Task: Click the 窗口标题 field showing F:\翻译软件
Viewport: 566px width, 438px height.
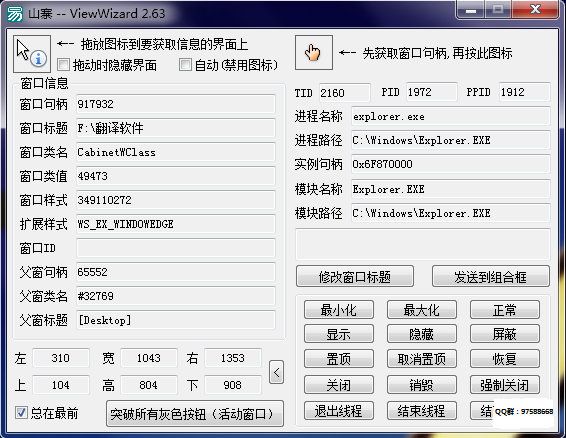Action: pyautogui.click(x=176, y=128)
